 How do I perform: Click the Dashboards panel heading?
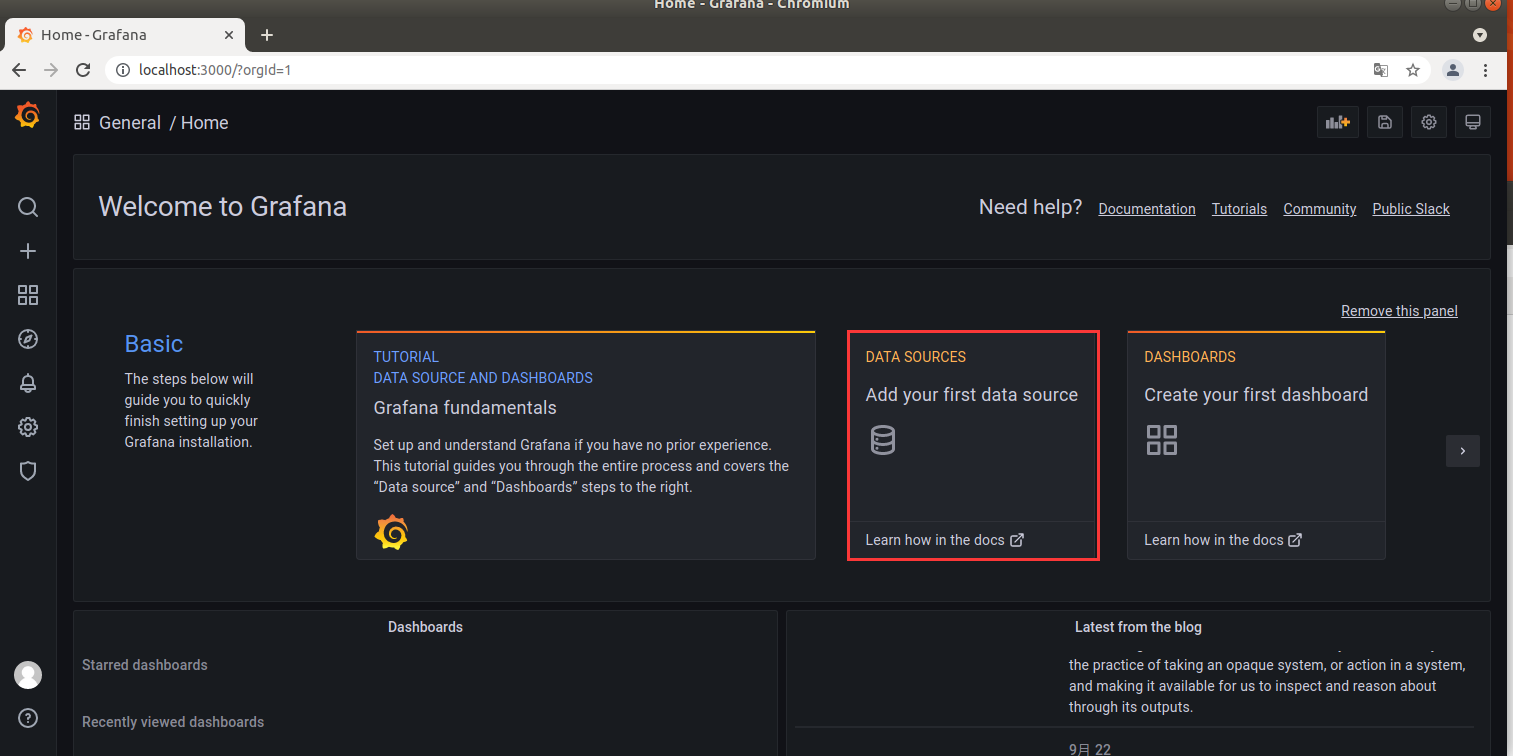point(425,627)
